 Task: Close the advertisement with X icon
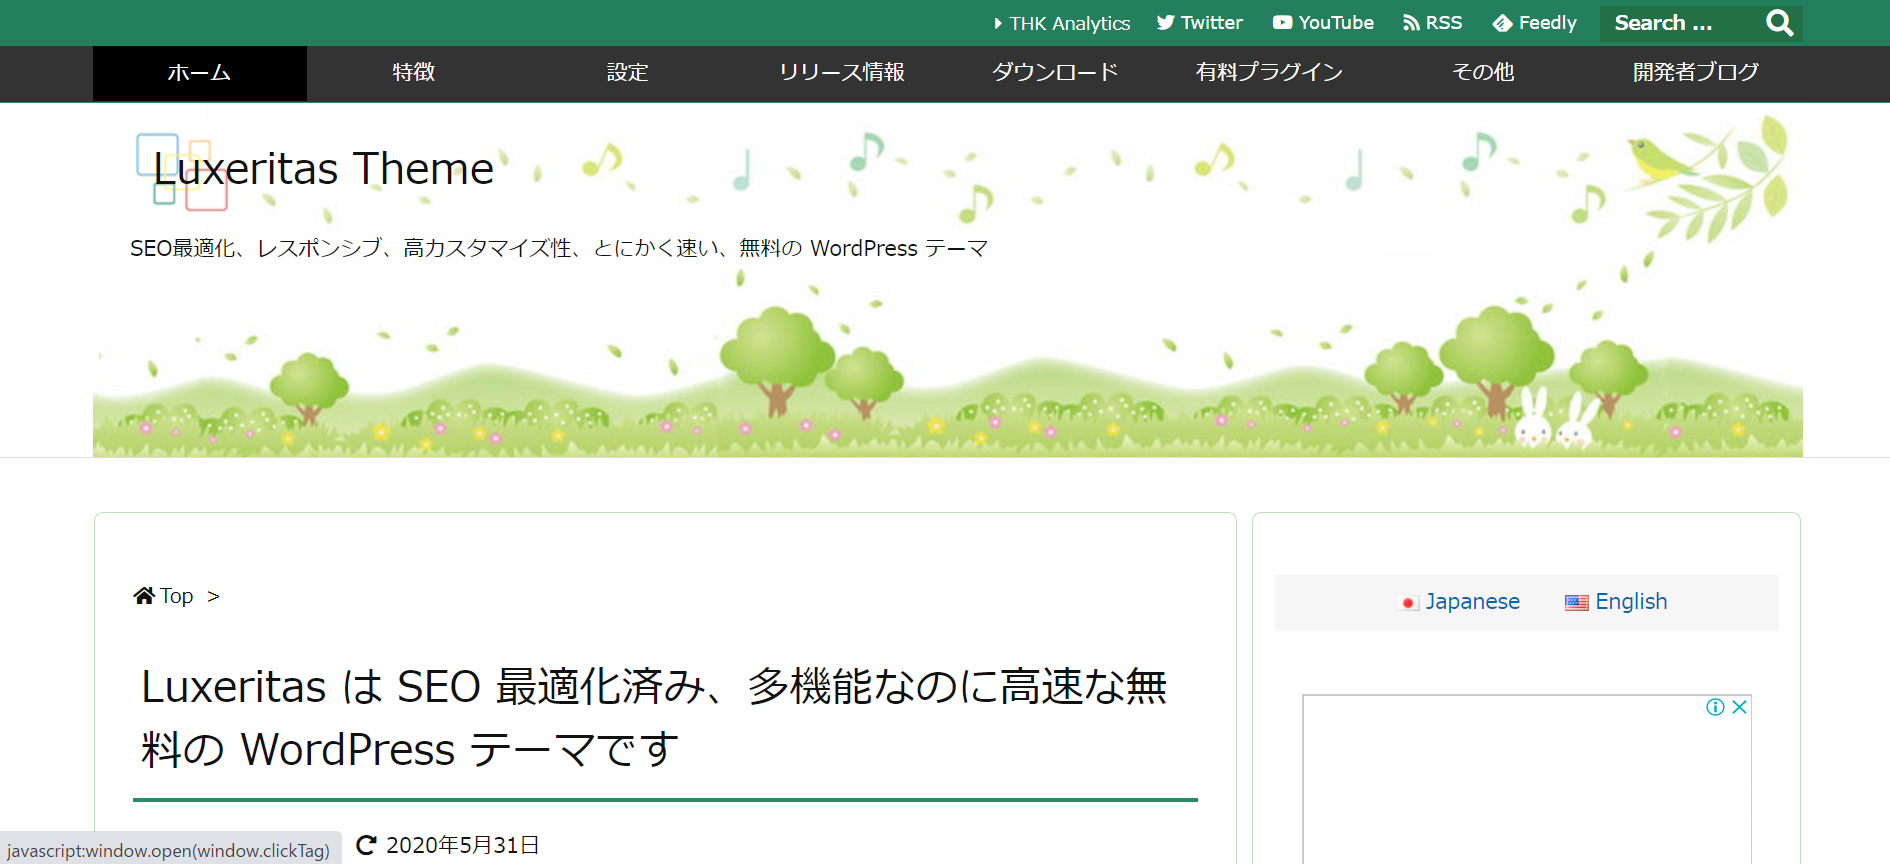pyautogui.click(x=1740, y=707)
